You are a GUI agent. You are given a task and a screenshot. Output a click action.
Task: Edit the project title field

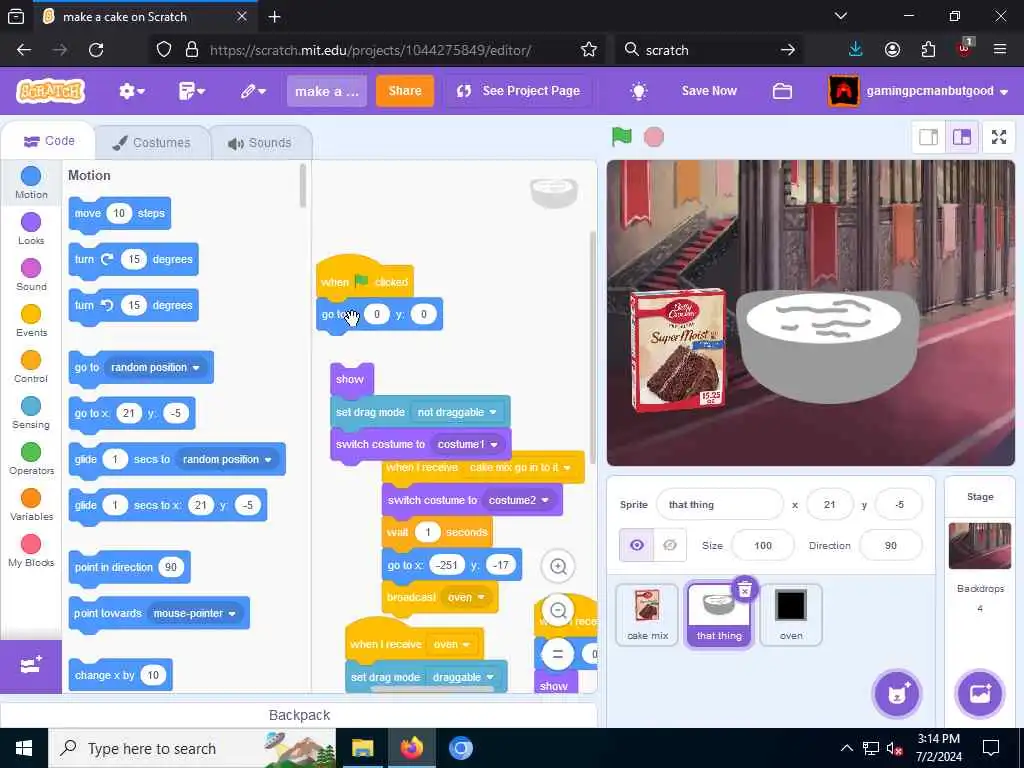pyautogui.click(x=327, y=91)
